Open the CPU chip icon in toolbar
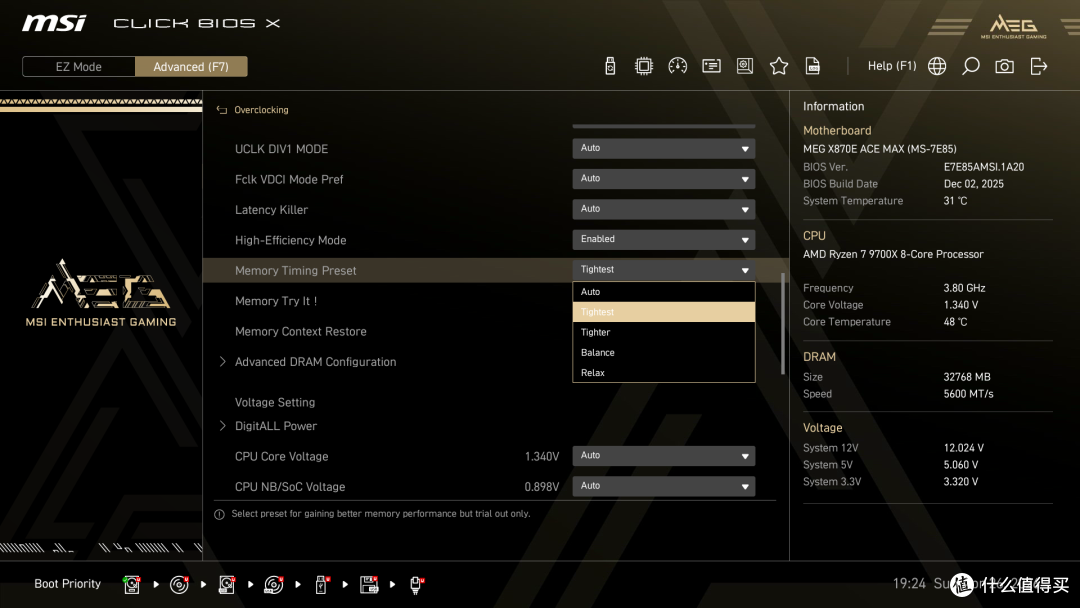Image resolution: width=1080 pixels, height=608 pixels. 643,66
